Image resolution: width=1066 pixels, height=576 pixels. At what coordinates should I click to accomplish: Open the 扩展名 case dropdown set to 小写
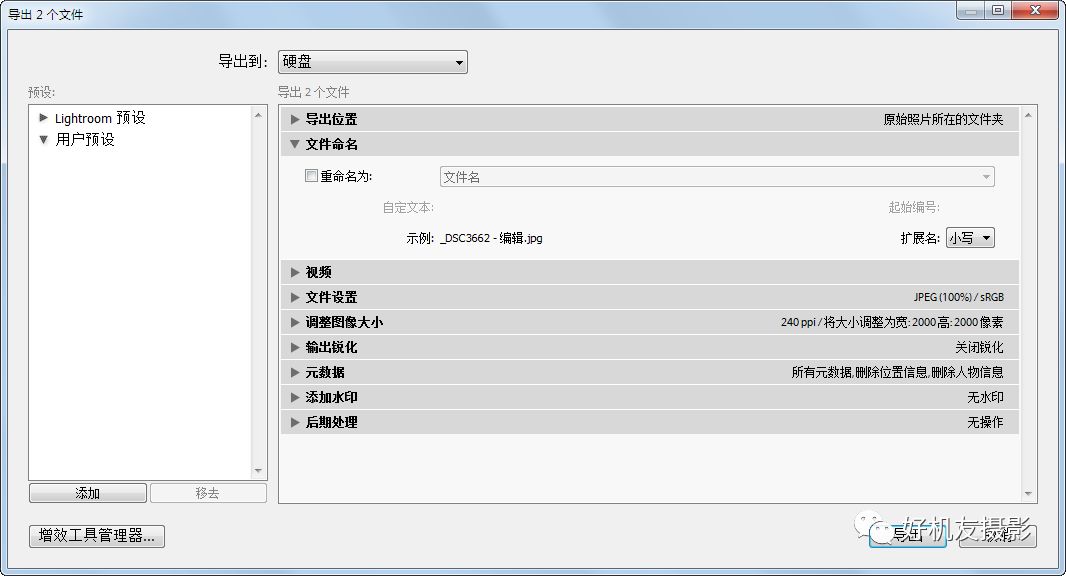pyautogui.click(x=969, y=237)
